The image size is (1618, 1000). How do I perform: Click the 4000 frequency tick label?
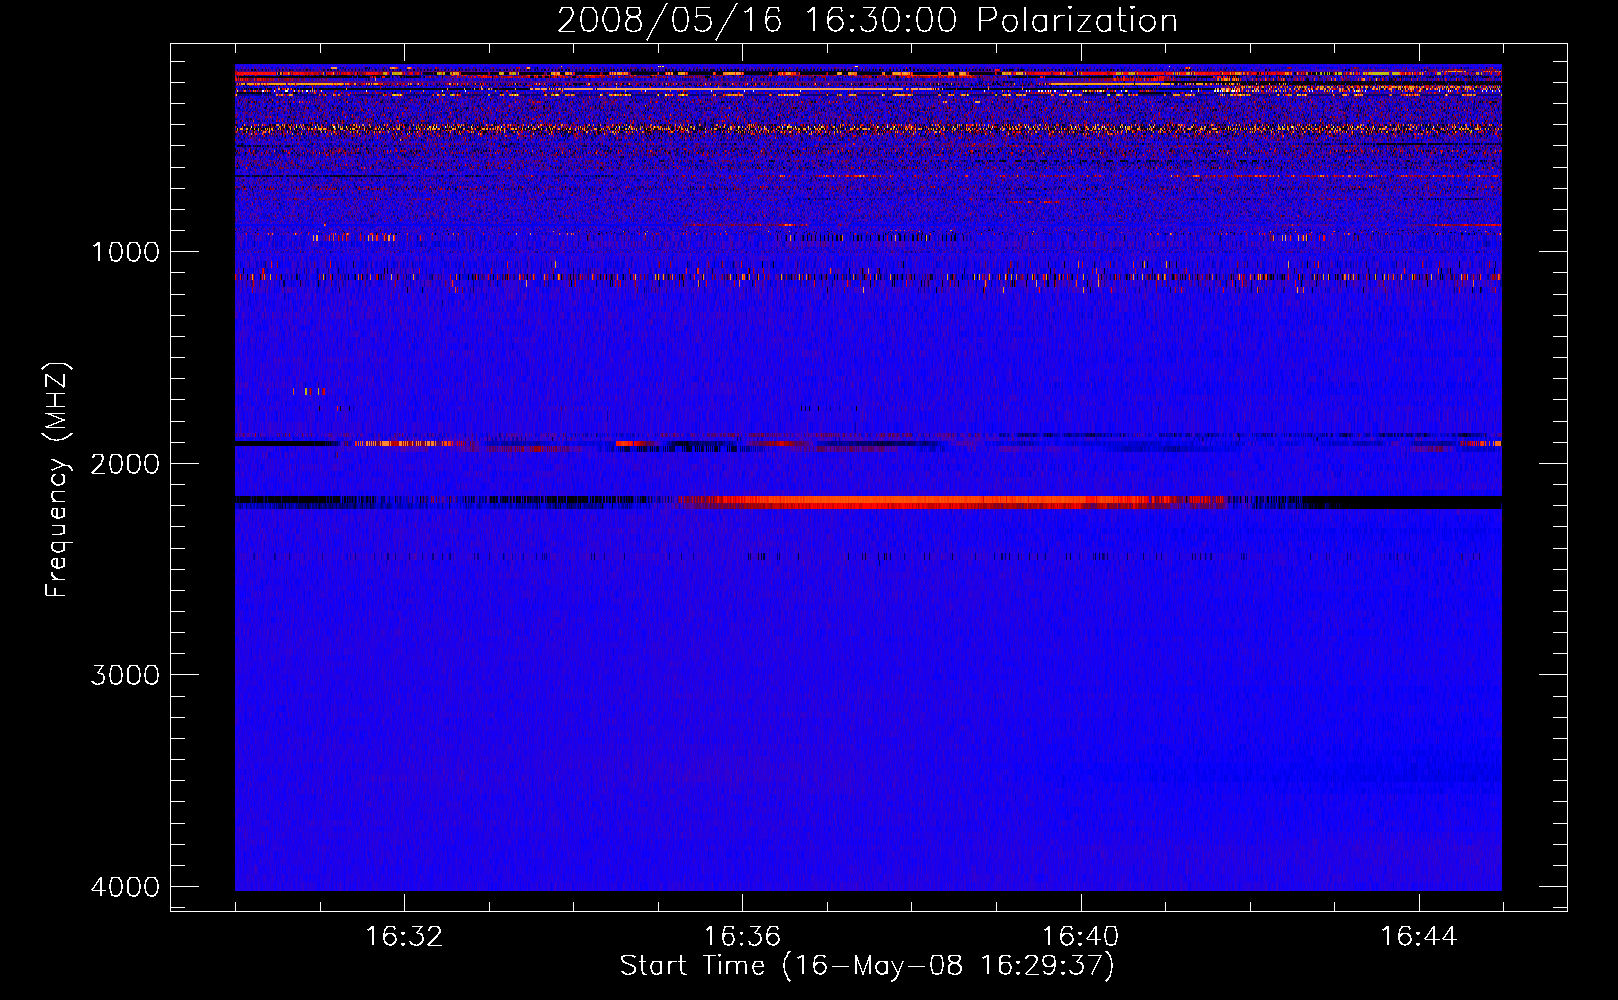coord(125,887)
